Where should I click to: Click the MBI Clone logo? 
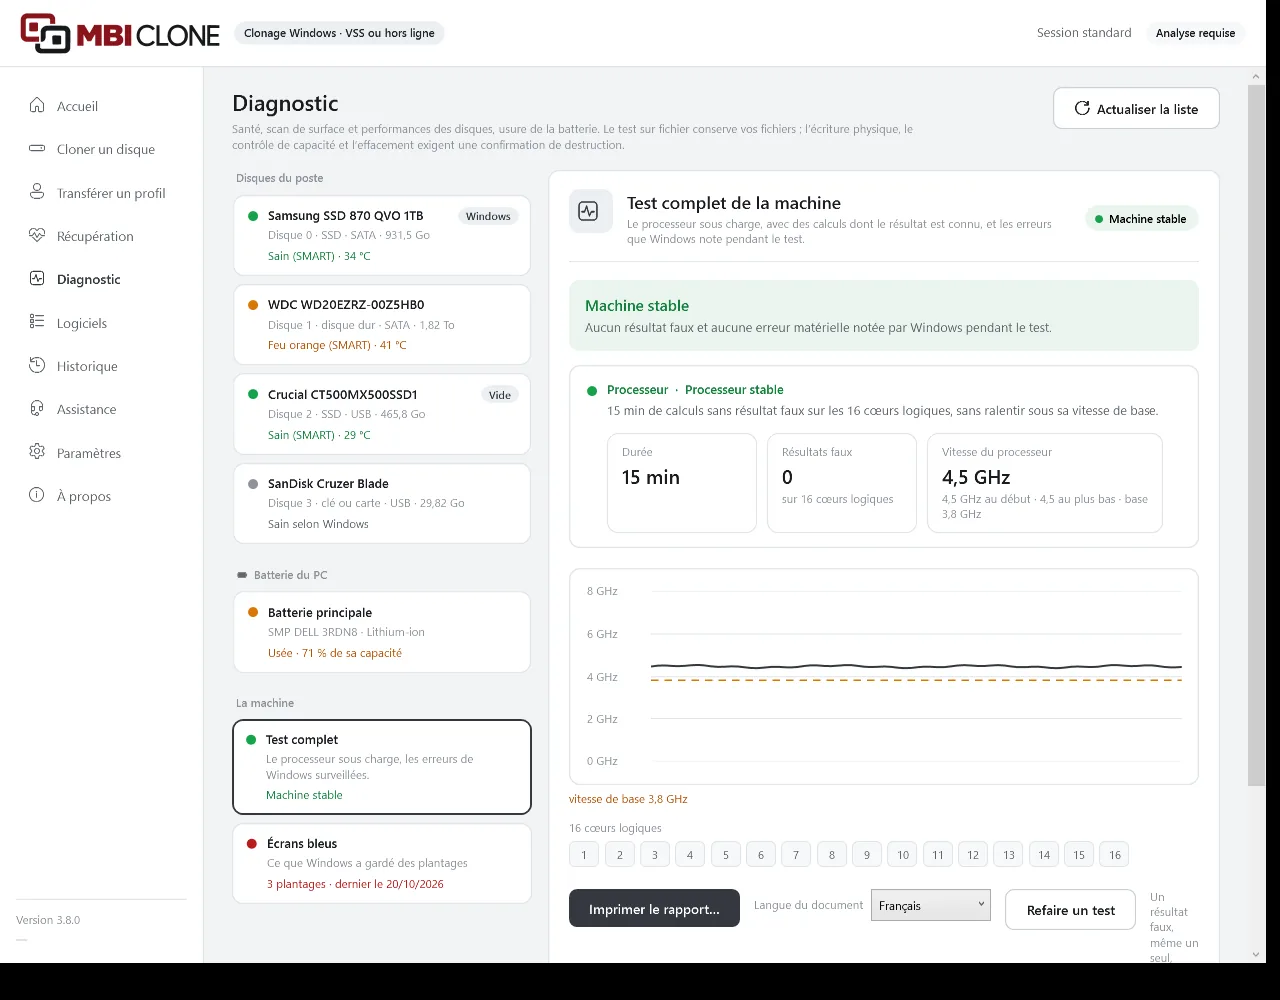120,34
